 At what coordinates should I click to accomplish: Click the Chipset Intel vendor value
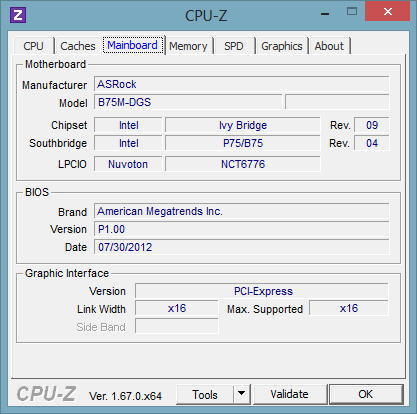pos(128,125)
